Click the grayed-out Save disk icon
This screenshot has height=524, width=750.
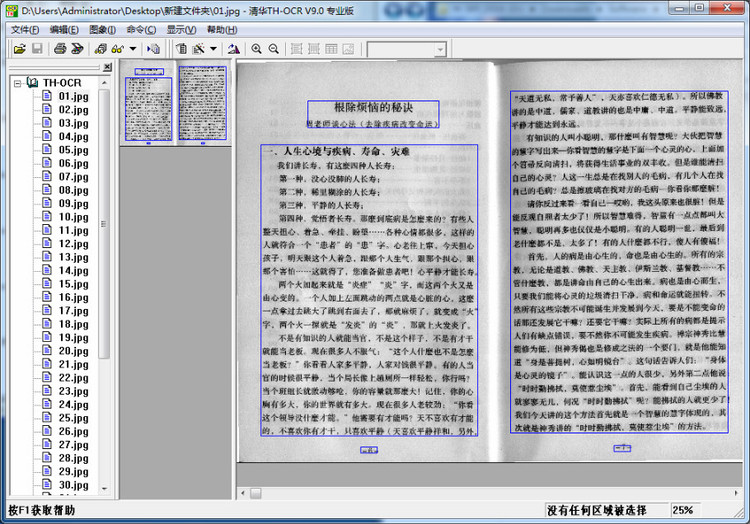(x=37, y=49)
